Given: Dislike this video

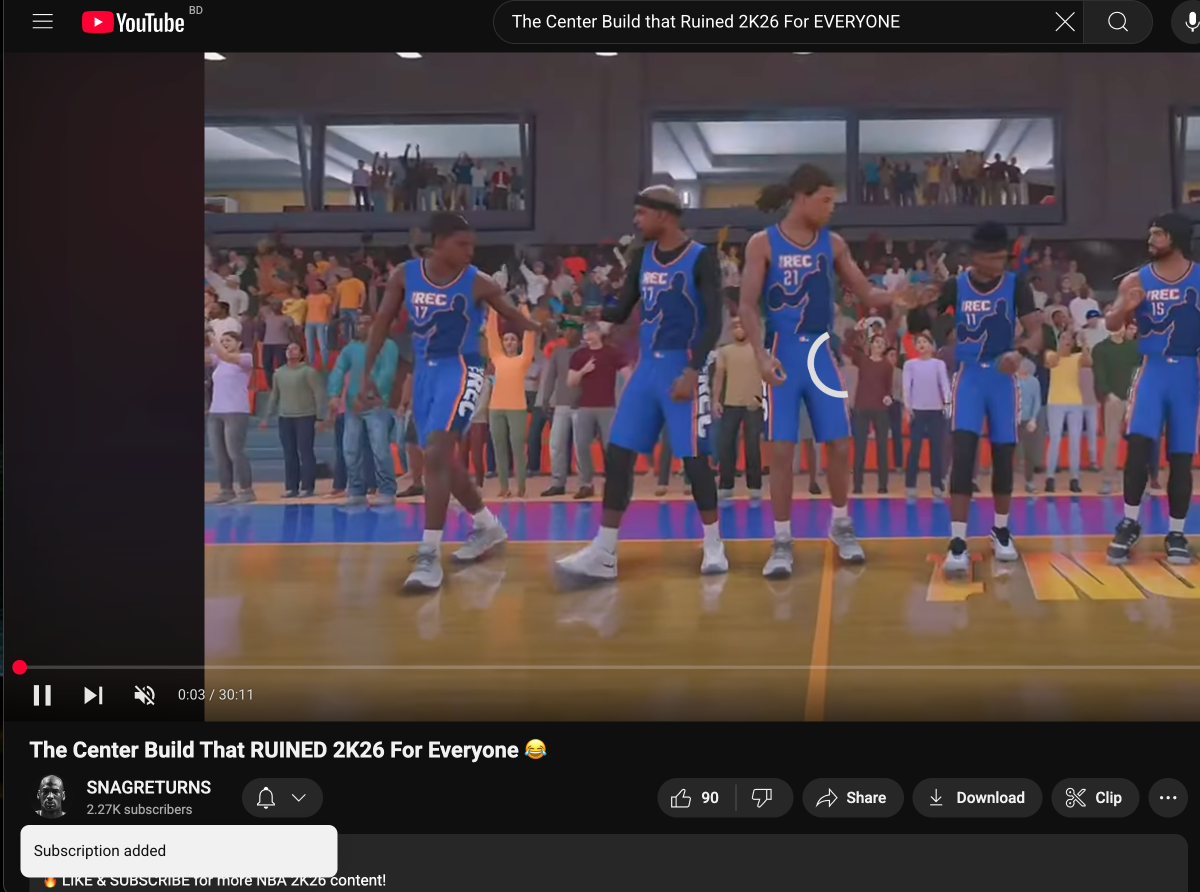Looking at the screenshot, I should tap(763, 798).
